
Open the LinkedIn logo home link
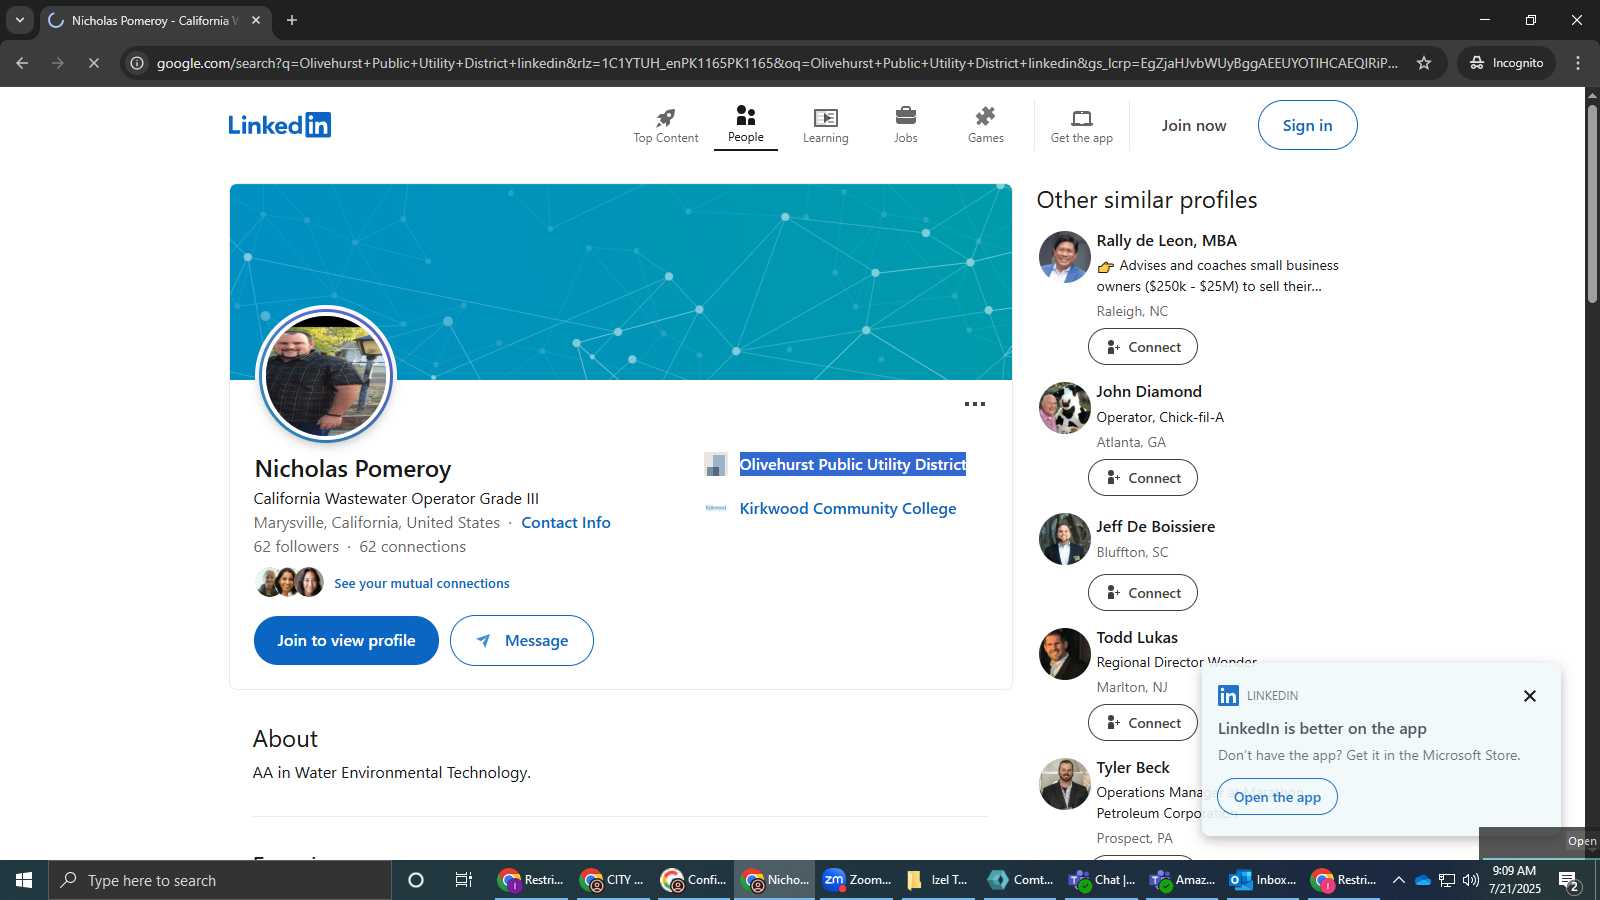point(279,125)
